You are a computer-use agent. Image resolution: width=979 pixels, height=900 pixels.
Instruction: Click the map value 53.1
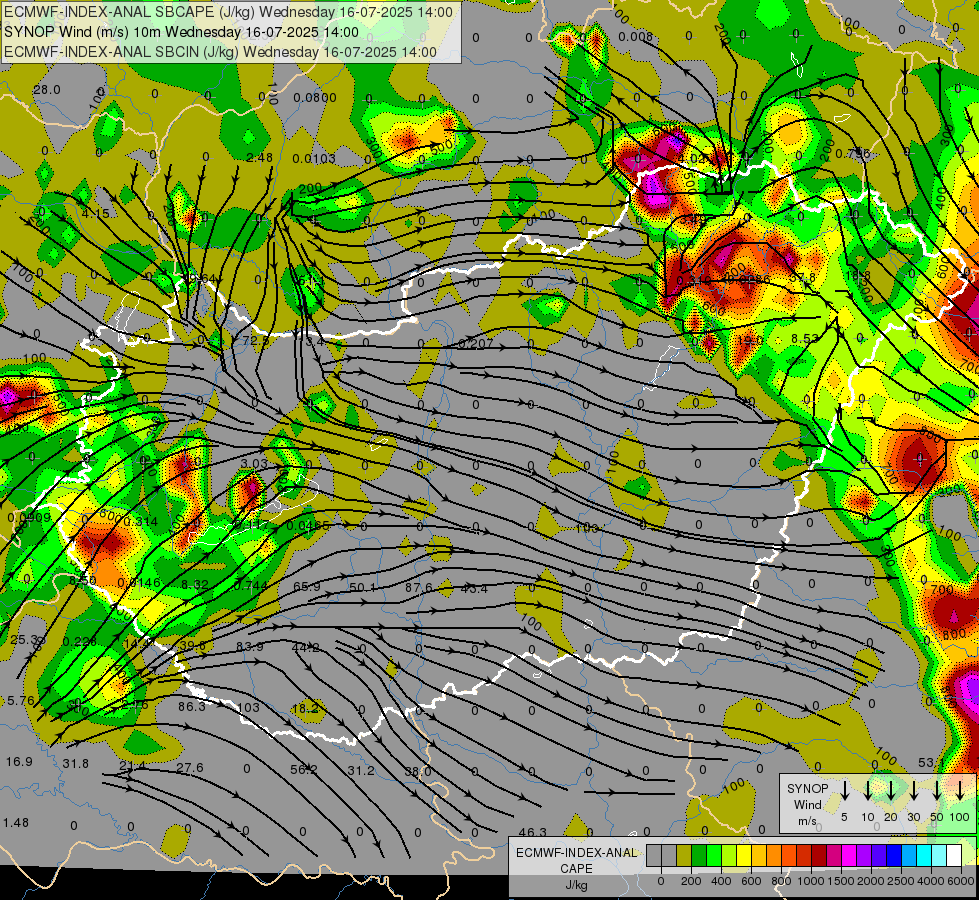[931, 763]
